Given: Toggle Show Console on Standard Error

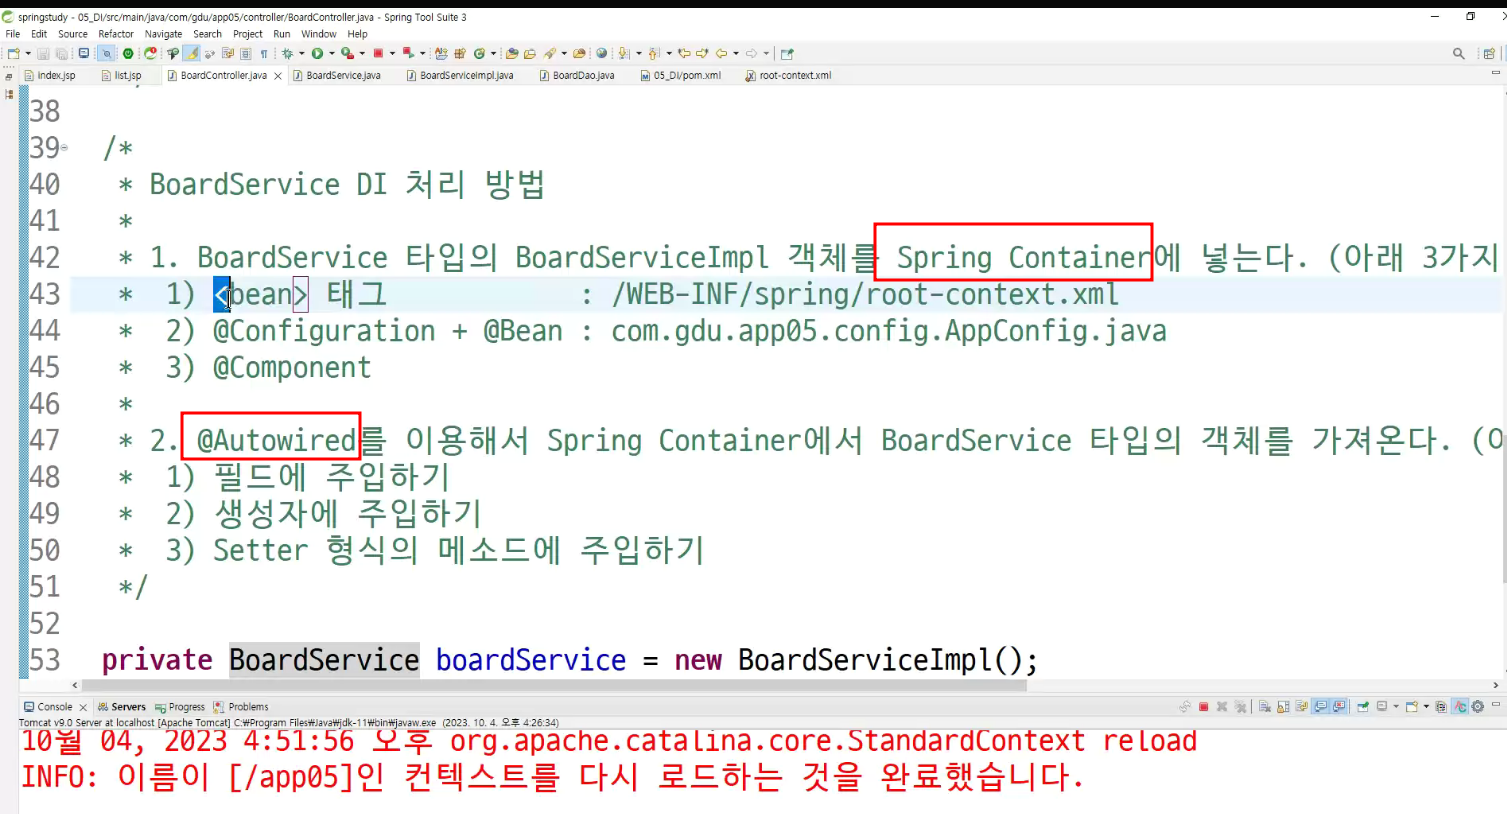Looking at the screenshot, I should click(1338, 707).
